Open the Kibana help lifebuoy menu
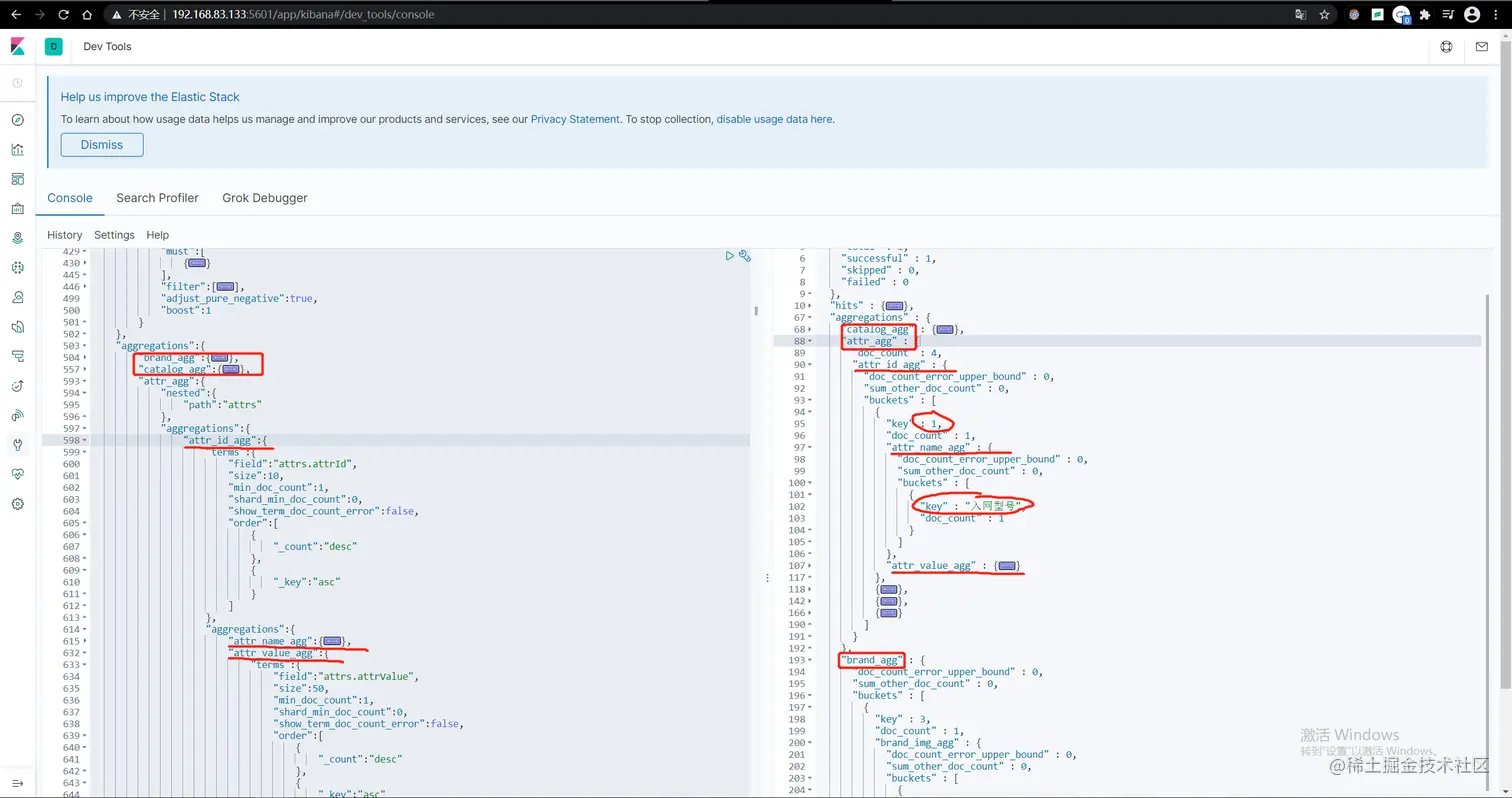This screenshot has width=1512, height=798. pos(1446,47)
